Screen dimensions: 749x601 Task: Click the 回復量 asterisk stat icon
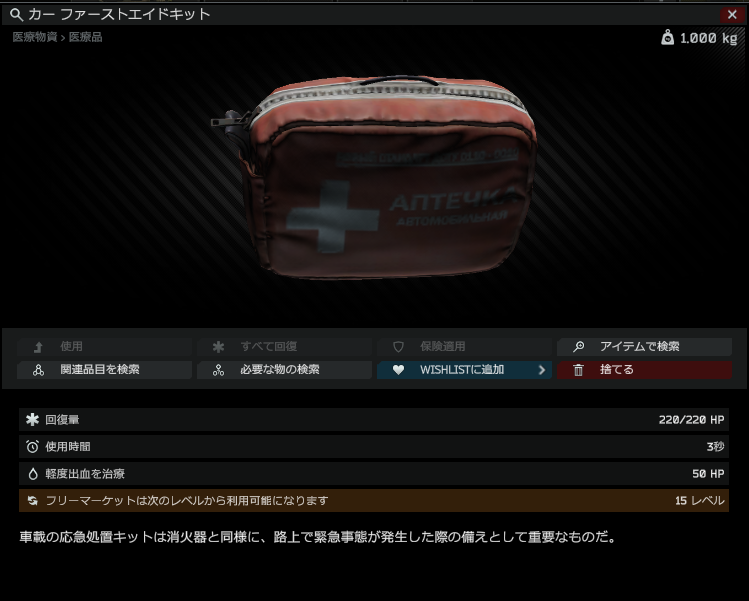(32, 420)
